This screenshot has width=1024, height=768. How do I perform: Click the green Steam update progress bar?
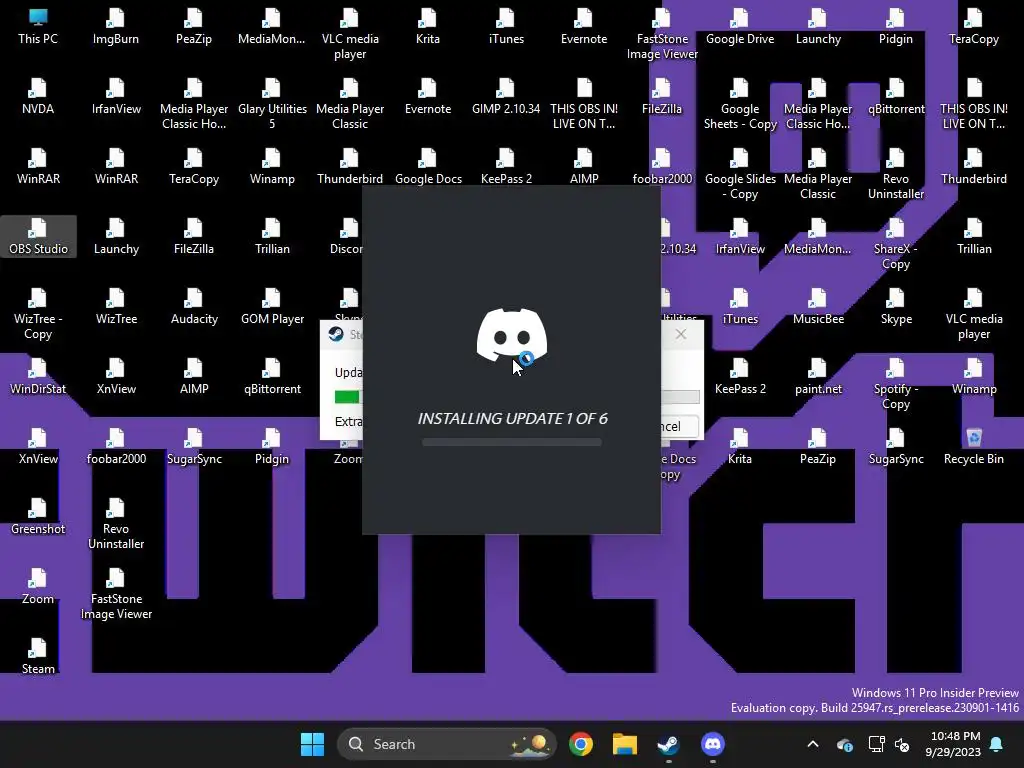[x=347, y=396]
